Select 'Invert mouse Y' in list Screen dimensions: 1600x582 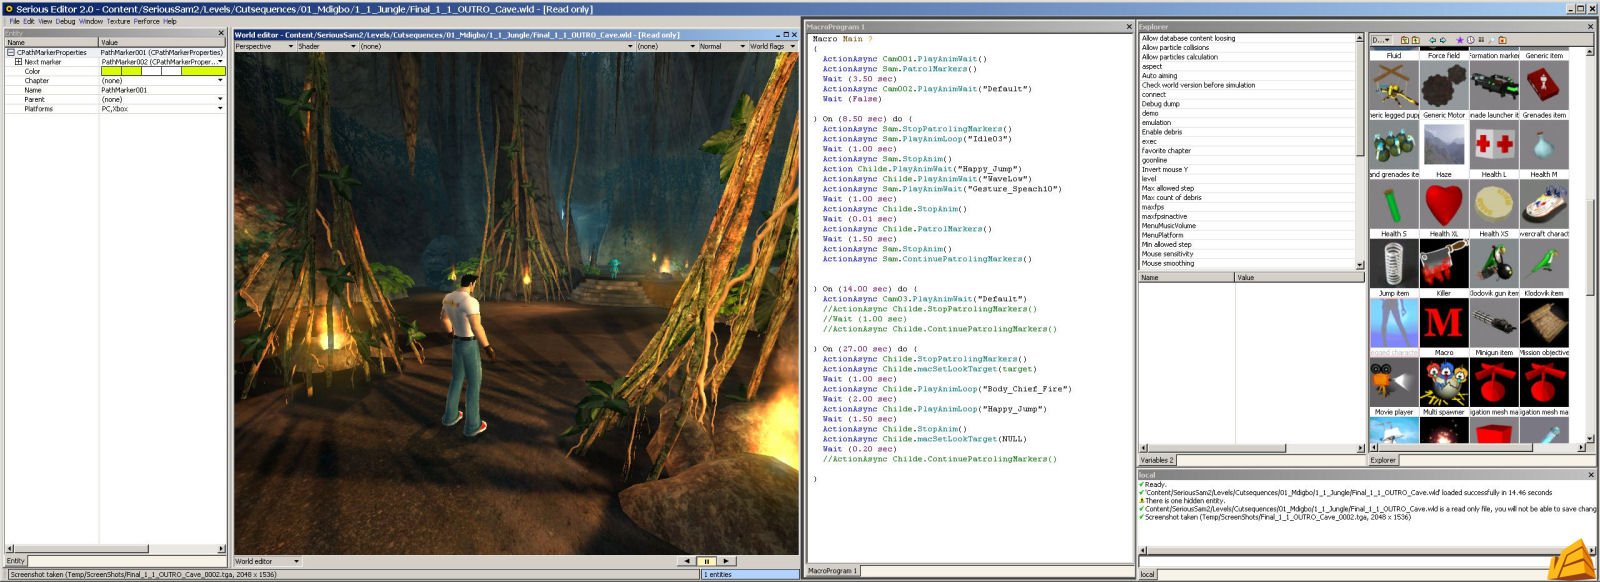point(1247,170)
